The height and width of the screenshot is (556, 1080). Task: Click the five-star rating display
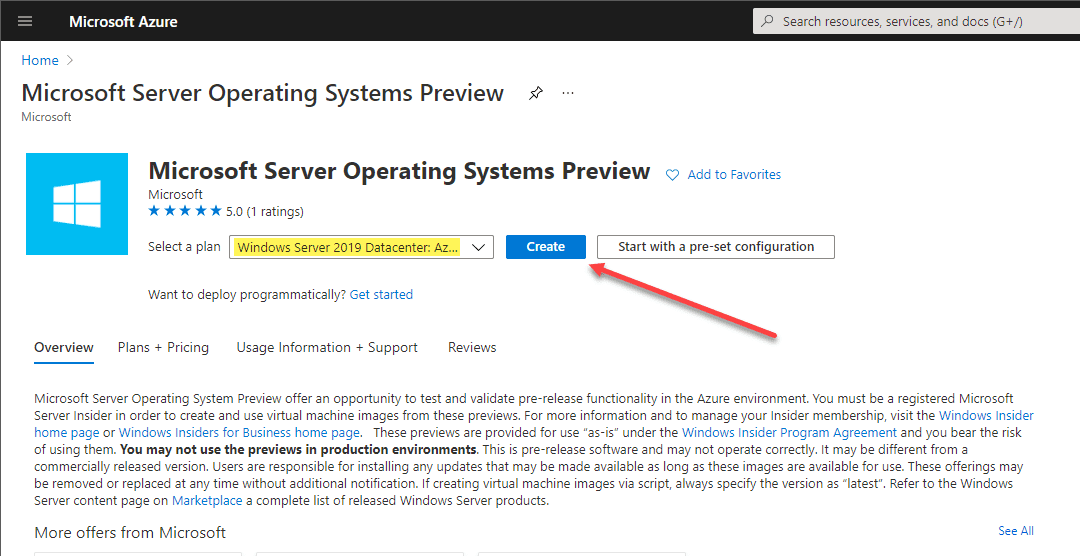184,211
